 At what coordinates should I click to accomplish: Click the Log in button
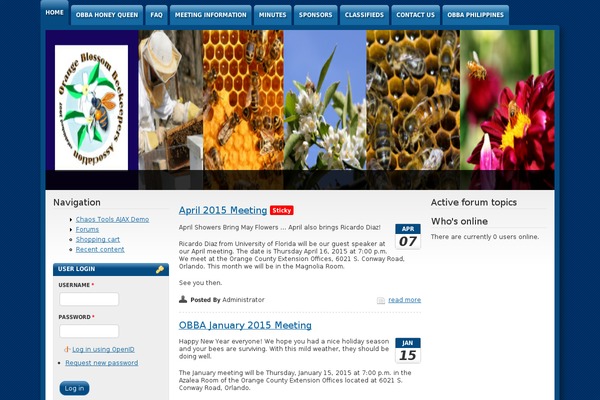coord(74,388)
